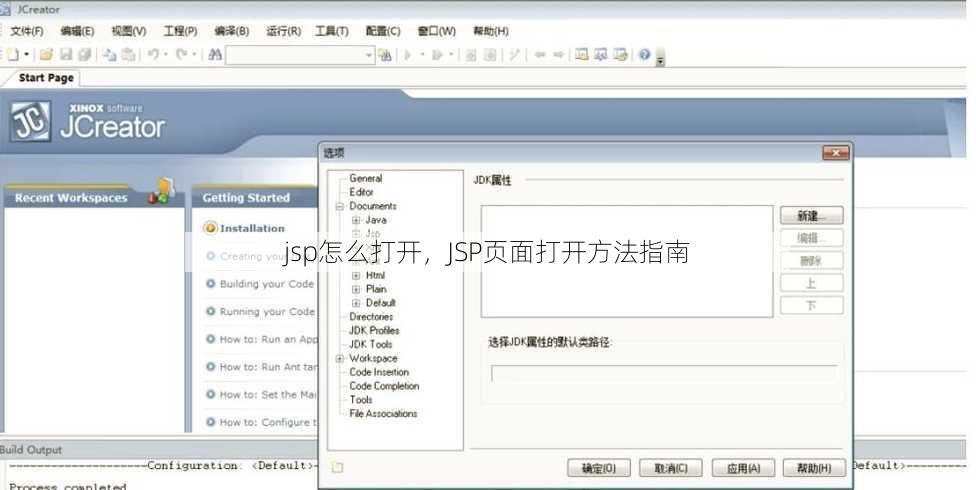Viewport: 976px width, 490px height.
Task: Open the Redo history dropdown arrow
Action: pyautogui.click(x=194, y=55)
